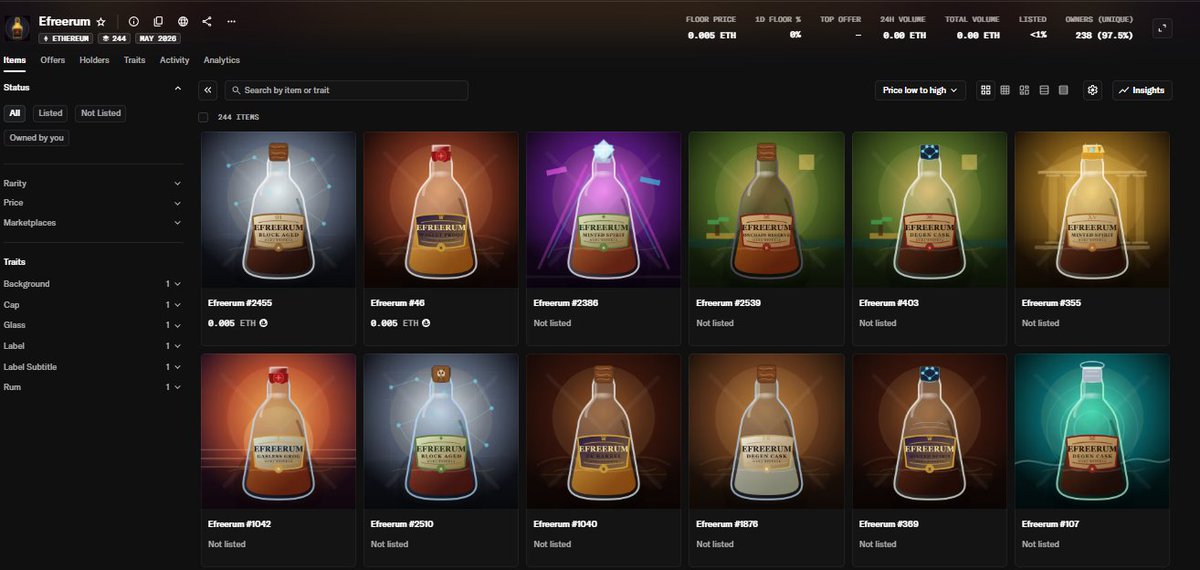Open the Efreerum #2386 purple bottle image
This screenshot has height=570, width=1200.
[604, 210]
